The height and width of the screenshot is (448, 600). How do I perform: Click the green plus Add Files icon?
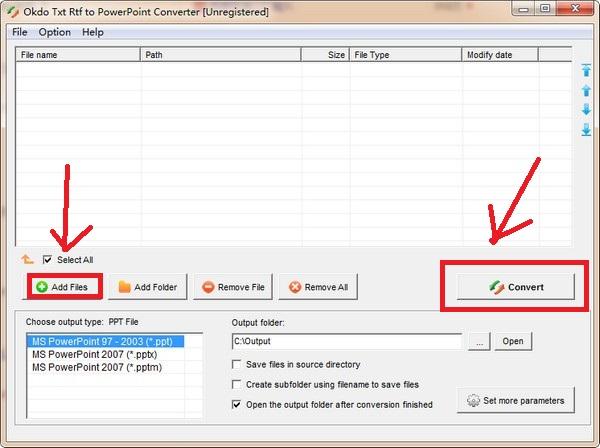tap(42, 287)
